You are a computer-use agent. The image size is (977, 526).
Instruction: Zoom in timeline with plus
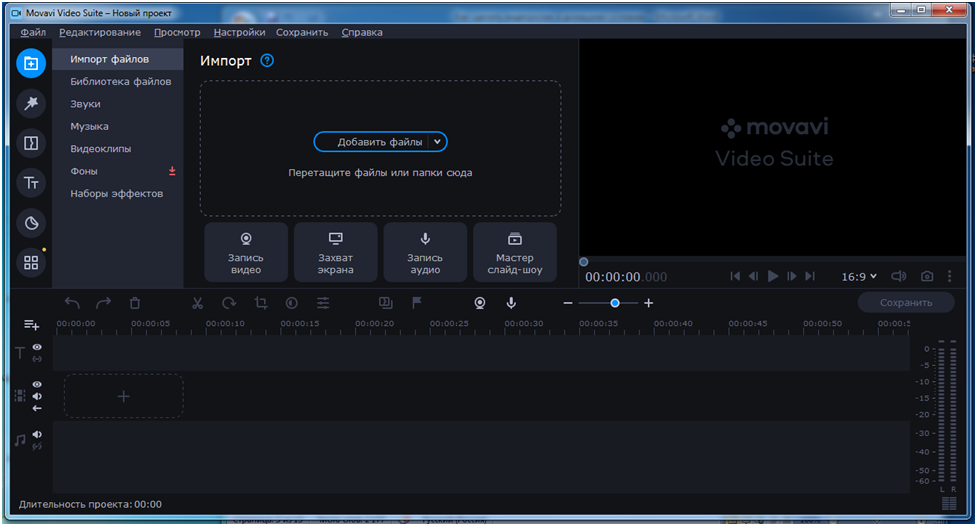point(649,303)
